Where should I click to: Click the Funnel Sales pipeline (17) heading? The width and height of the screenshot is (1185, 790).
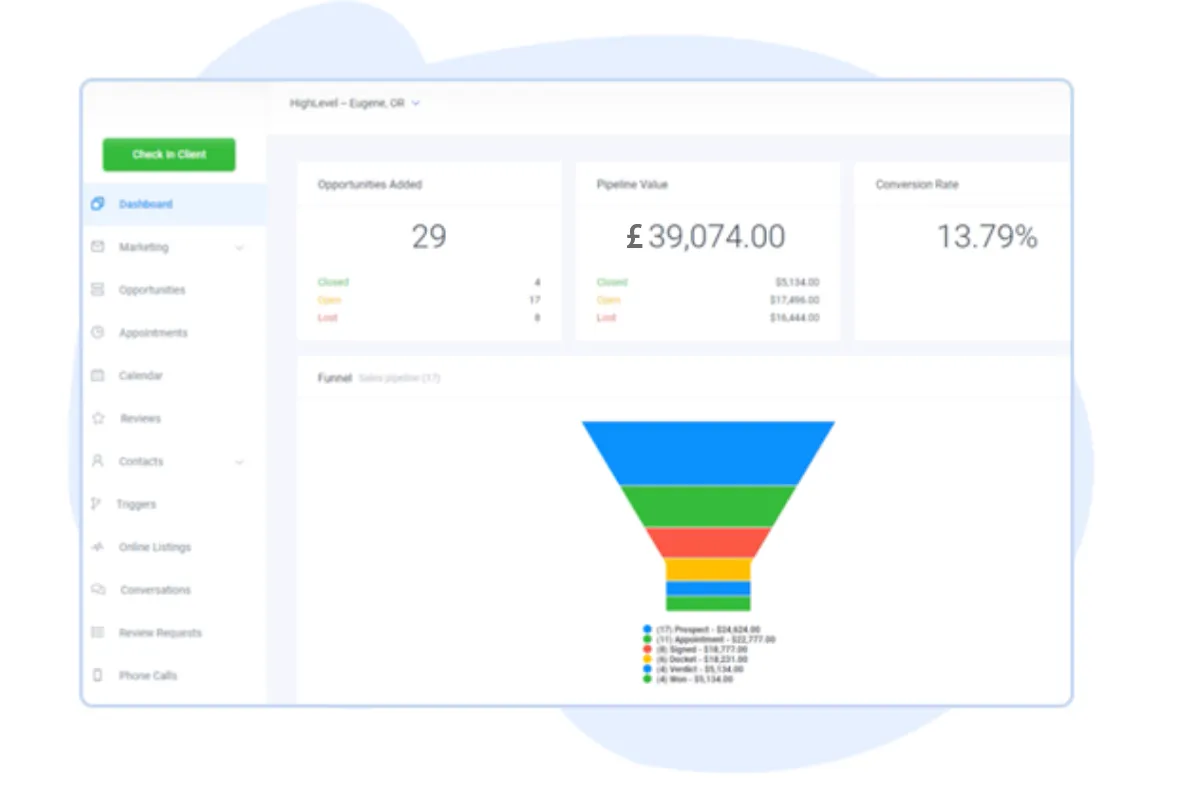pos(379,378)
